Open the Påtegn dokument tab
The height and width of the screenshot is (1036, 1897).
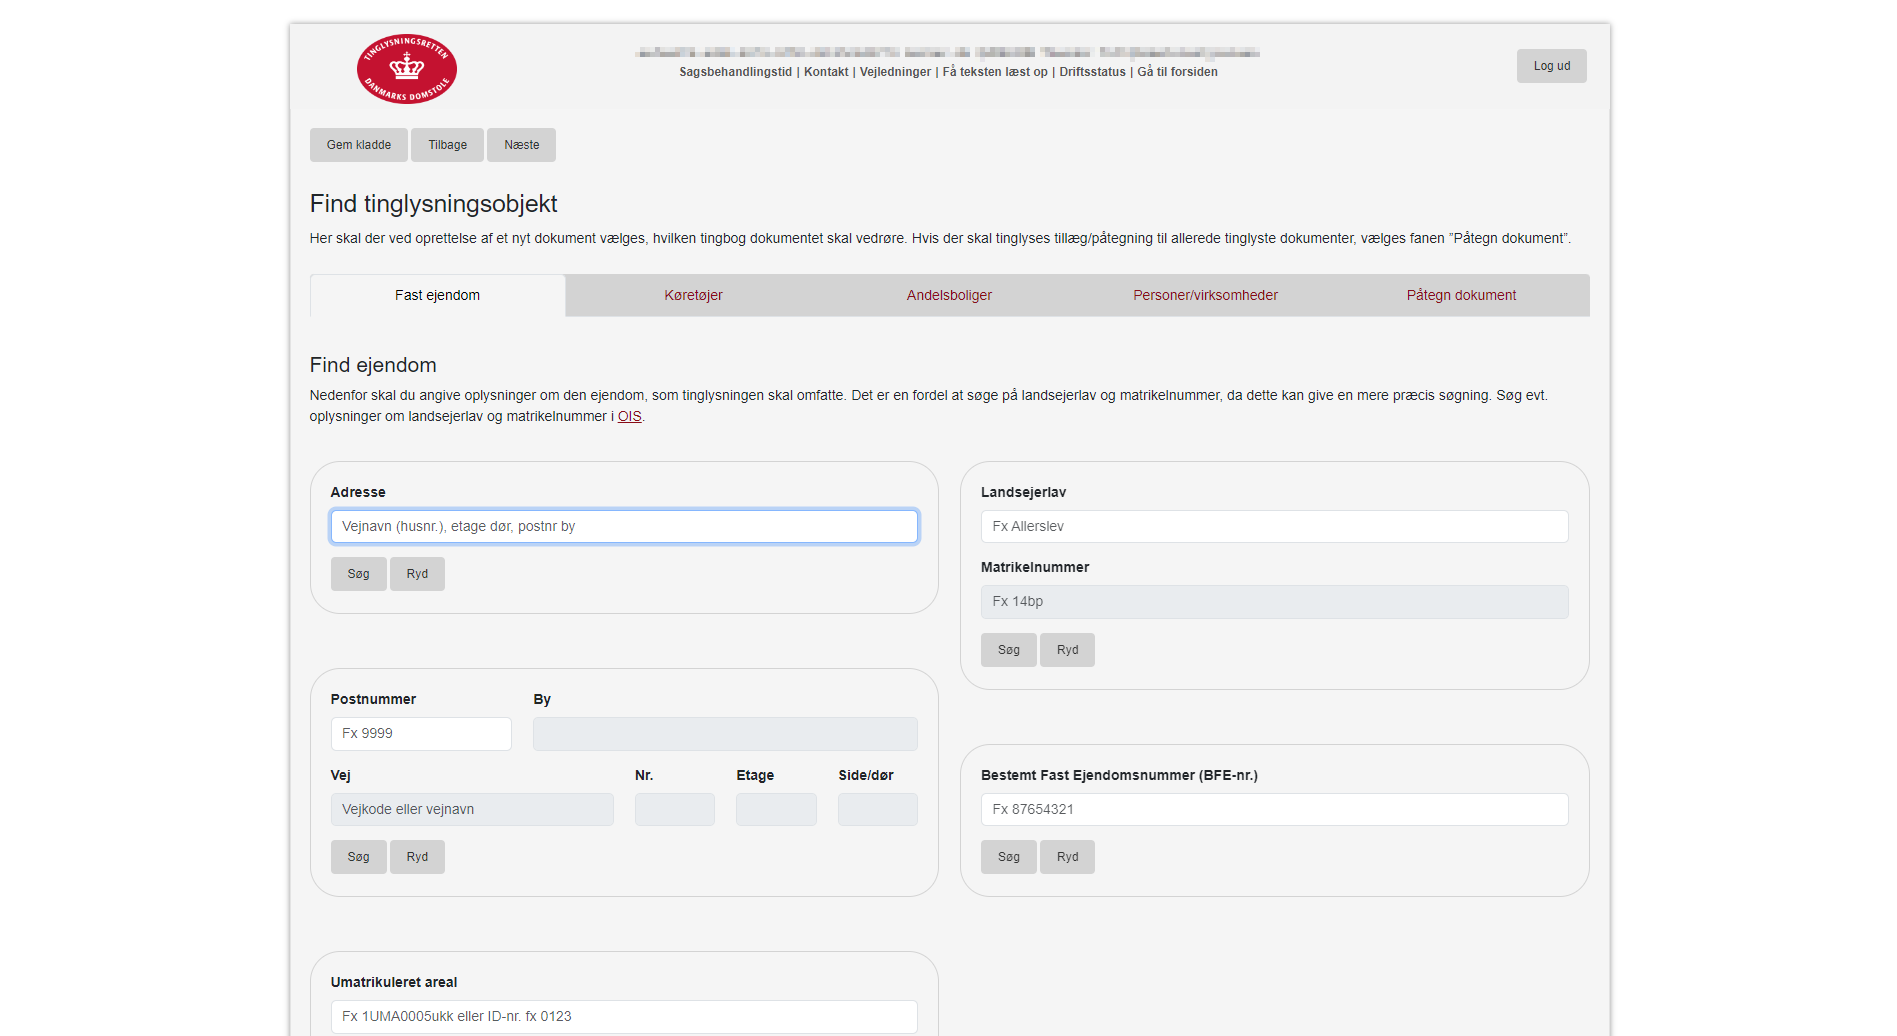(x=1461, y=295)
